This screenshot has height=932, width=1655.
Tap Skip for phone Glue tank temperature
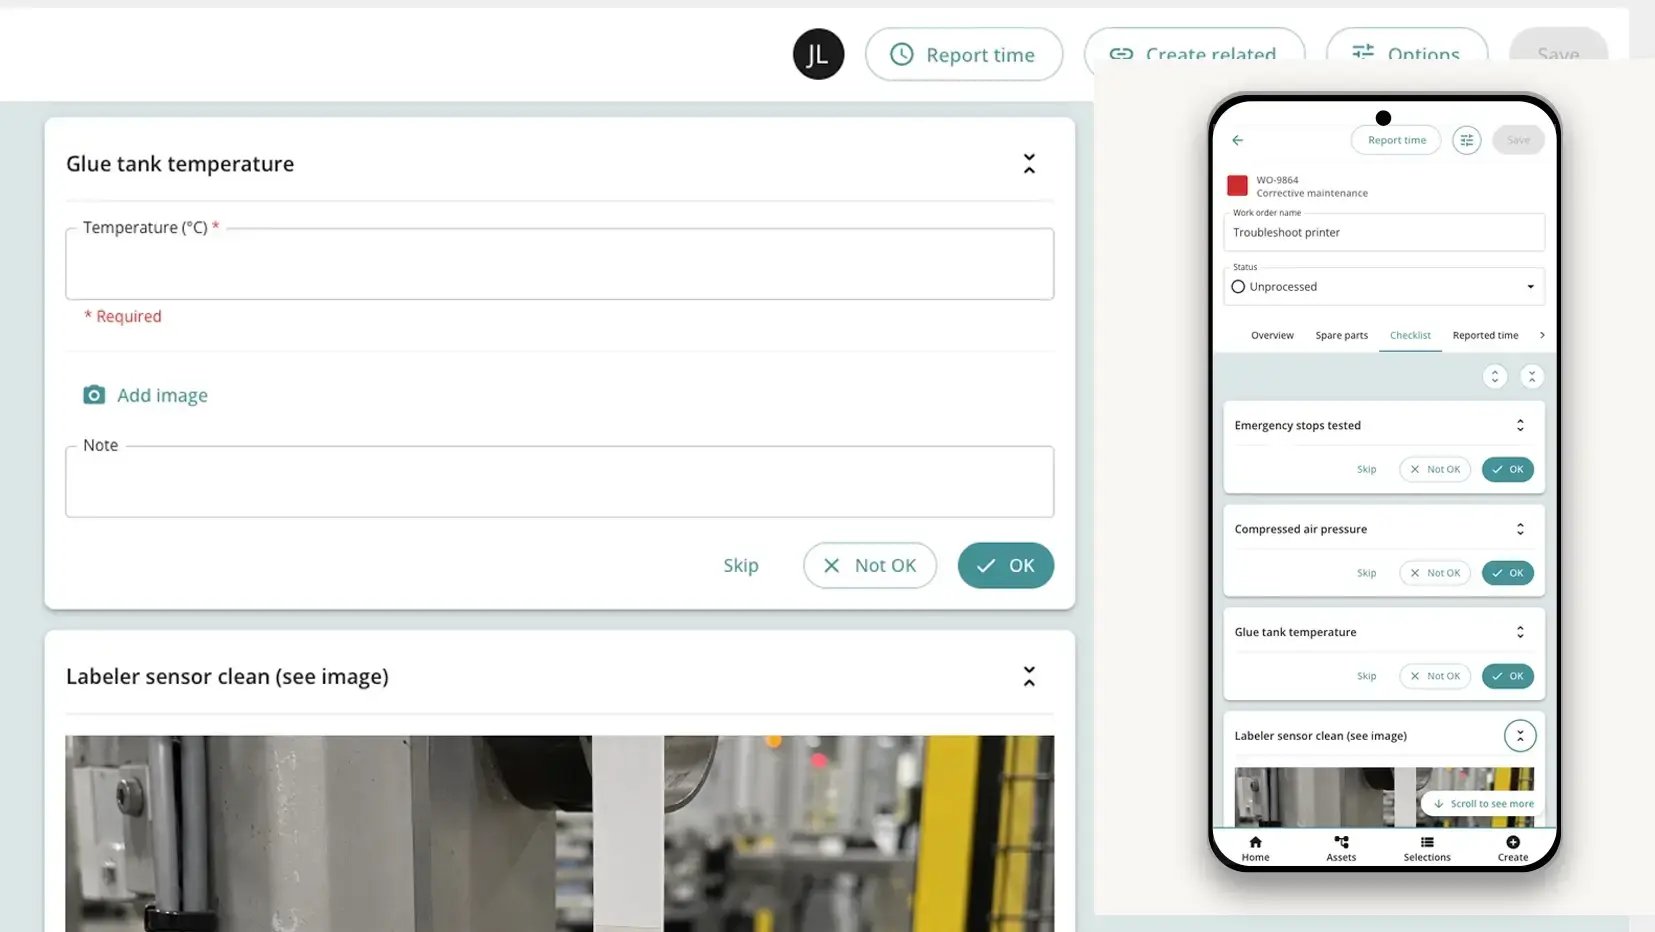pyautogui.click(x=1366, y=676)
